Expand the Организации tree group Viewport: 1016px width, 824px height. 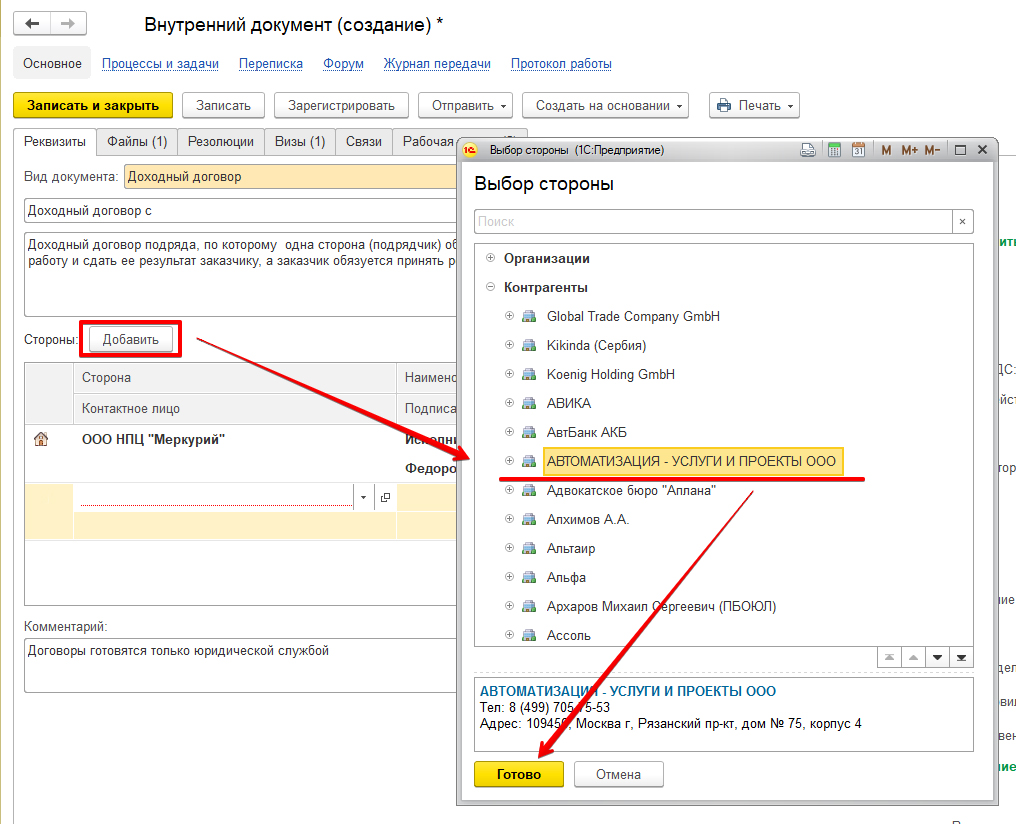tap(490, 258)
